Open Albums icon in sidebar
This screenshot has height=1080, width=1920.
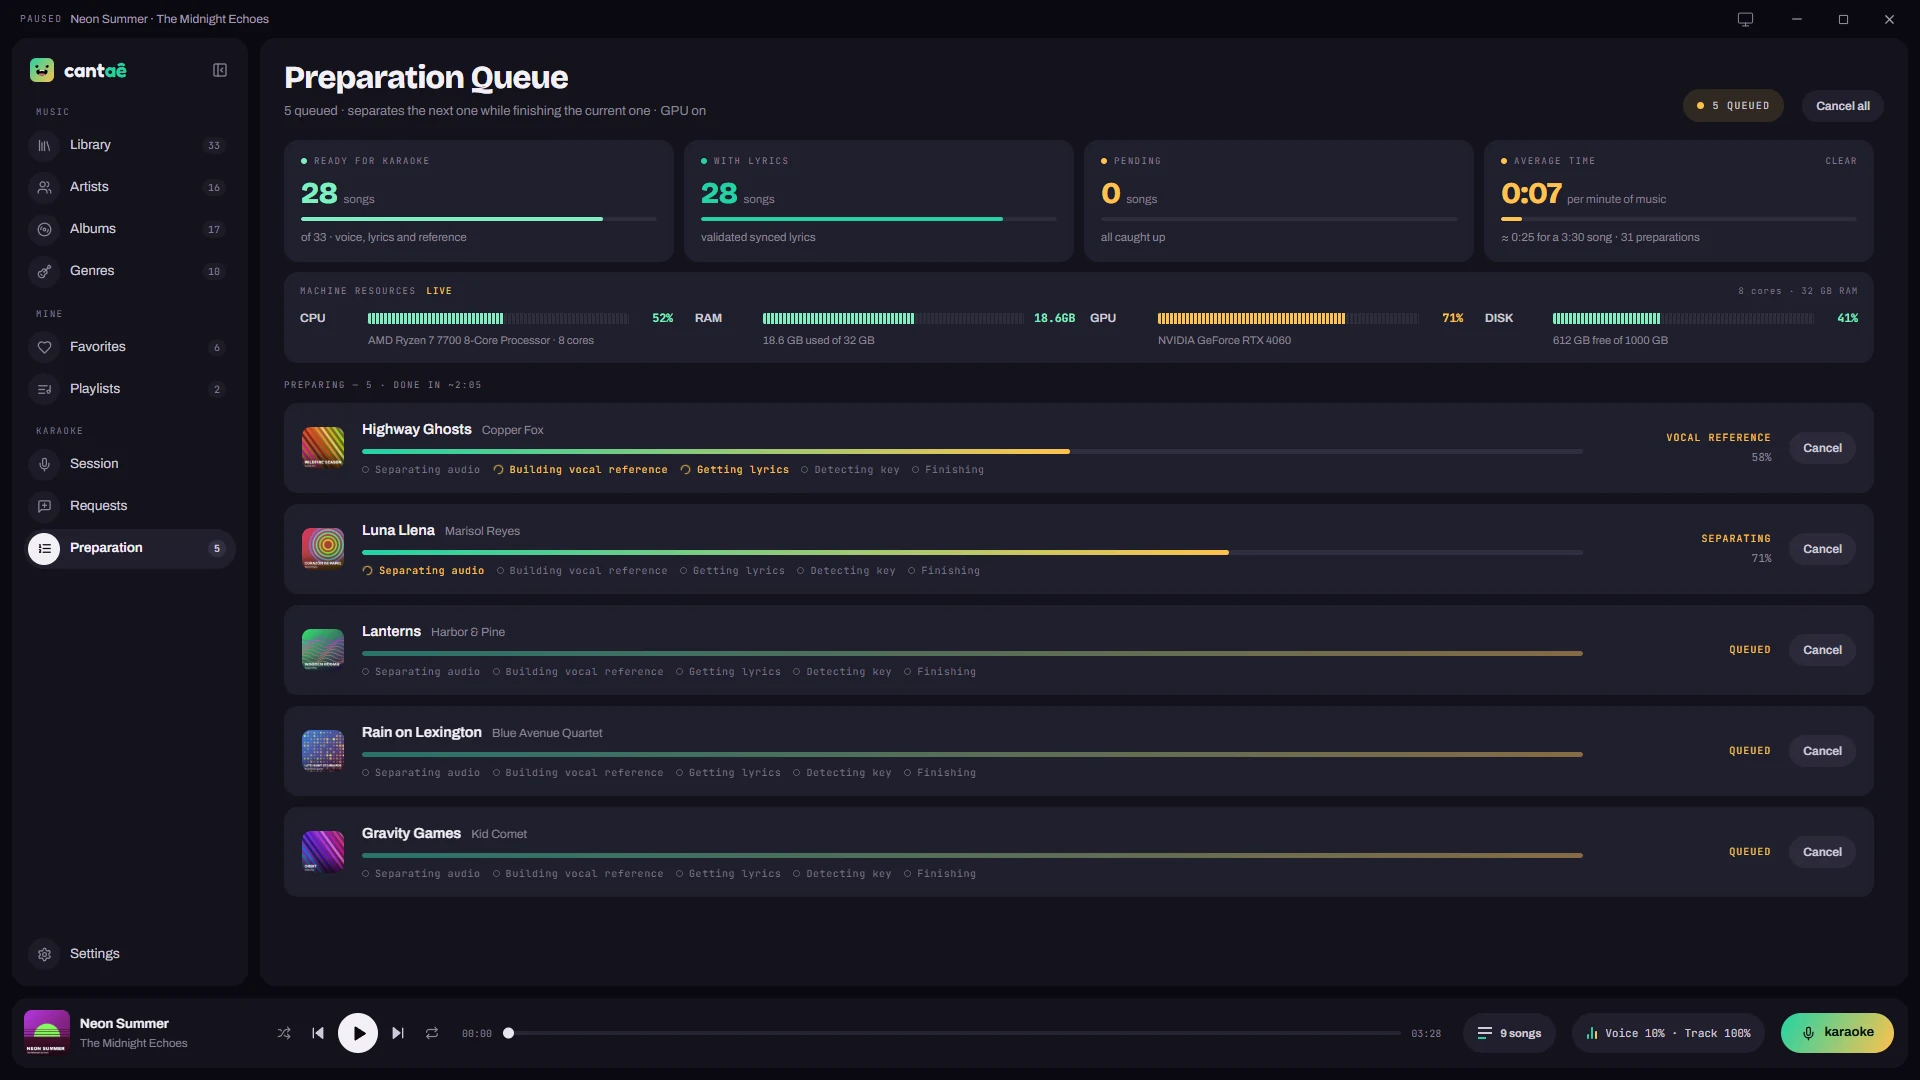point(44,229)
